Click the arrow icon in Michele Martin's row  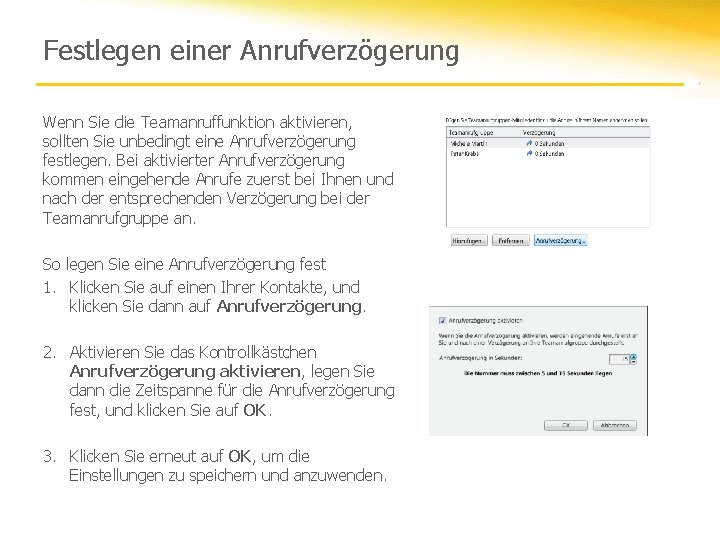(x=529, y=143)
